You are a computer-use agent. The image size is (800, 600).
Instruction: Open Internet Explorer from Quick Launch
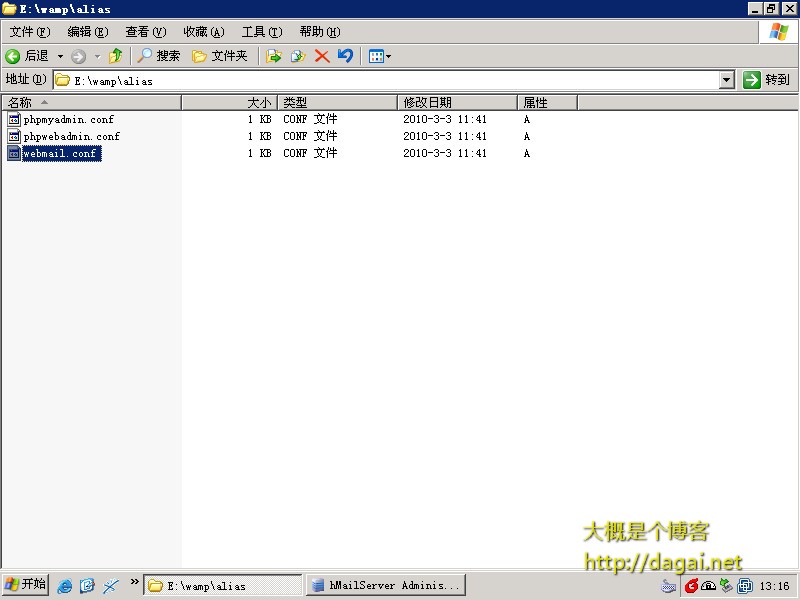[x=65, y=586]
